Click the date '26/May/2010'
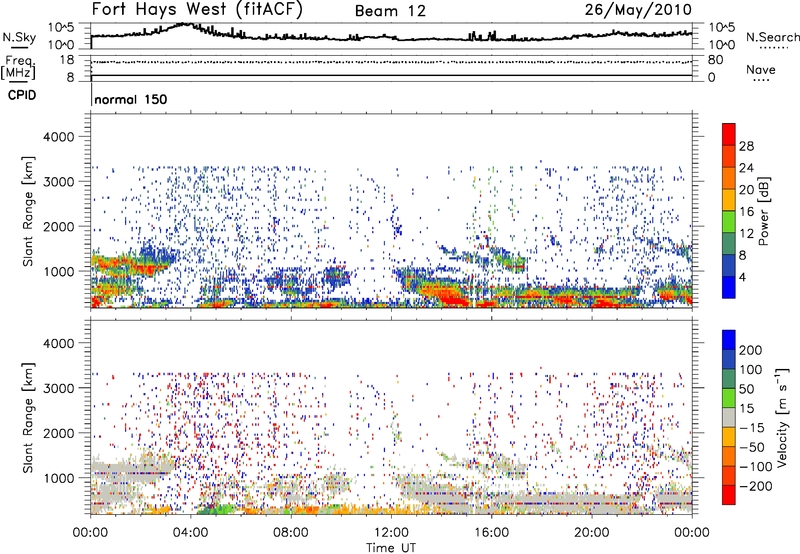800x554 pixels. coord(638,10)
